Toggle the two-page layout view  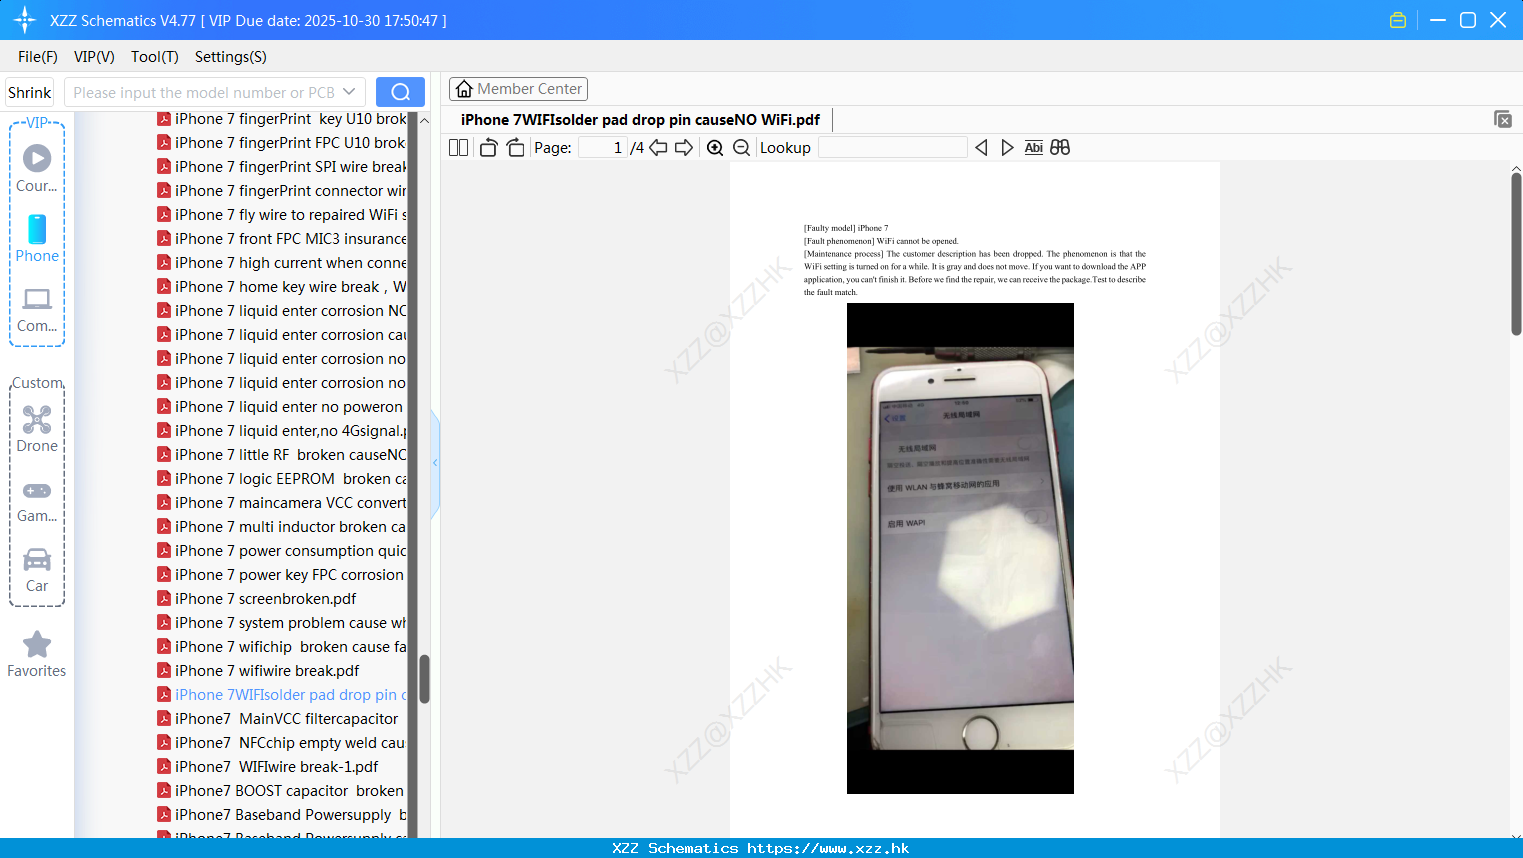tap(458, 148)
